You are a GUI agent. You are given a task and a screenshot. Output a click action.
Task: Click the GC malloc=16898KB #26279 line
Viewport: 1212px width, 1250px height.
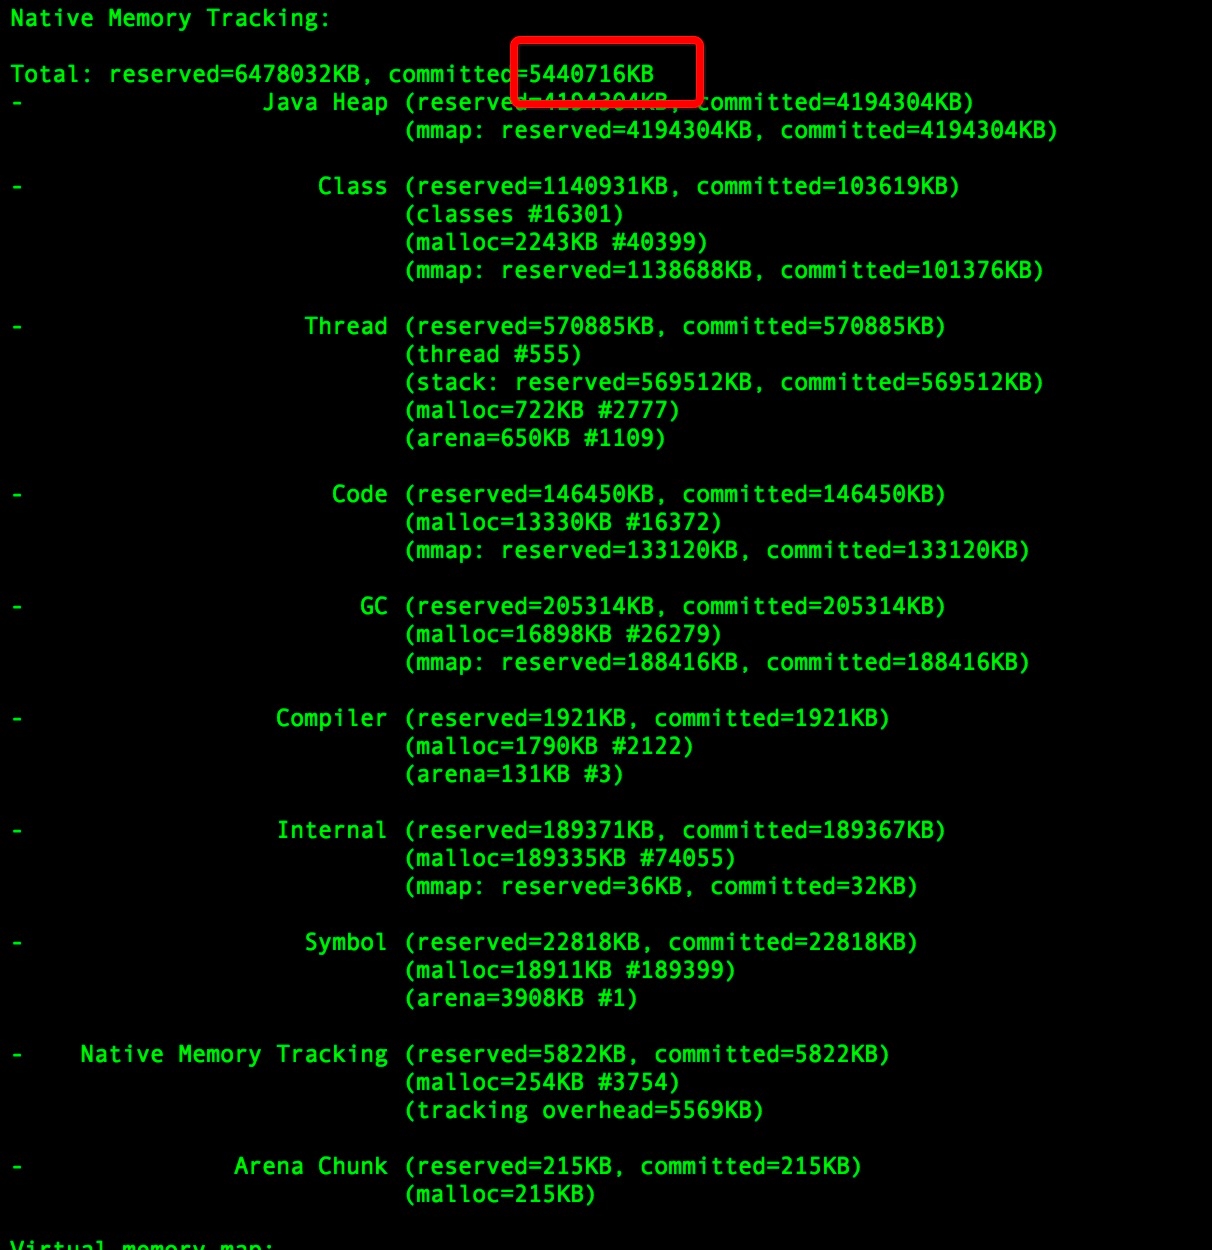(x=563, y=634)
